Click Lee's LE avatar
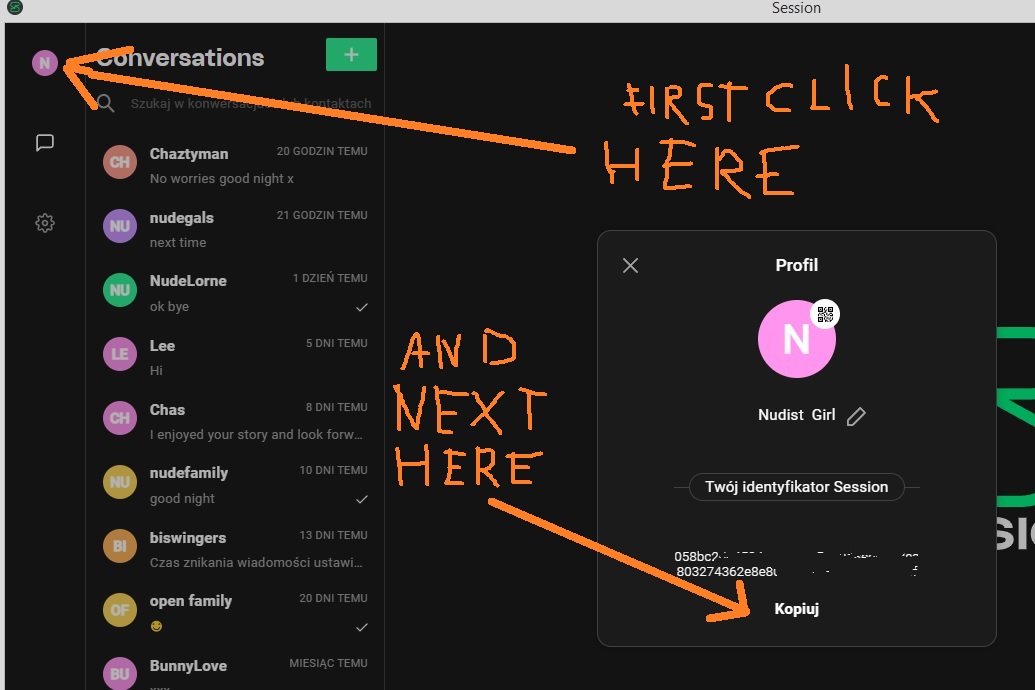The width and height of the screenshot is (1035, 690). (119, 354)
